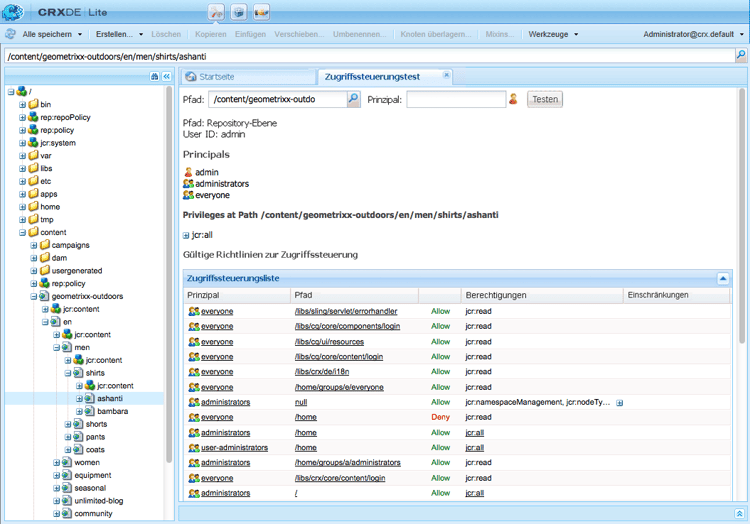This screenshot has height=524, width=750.
Task: Click Knoten überlagern toolbar item
Action: pos(436,34)
